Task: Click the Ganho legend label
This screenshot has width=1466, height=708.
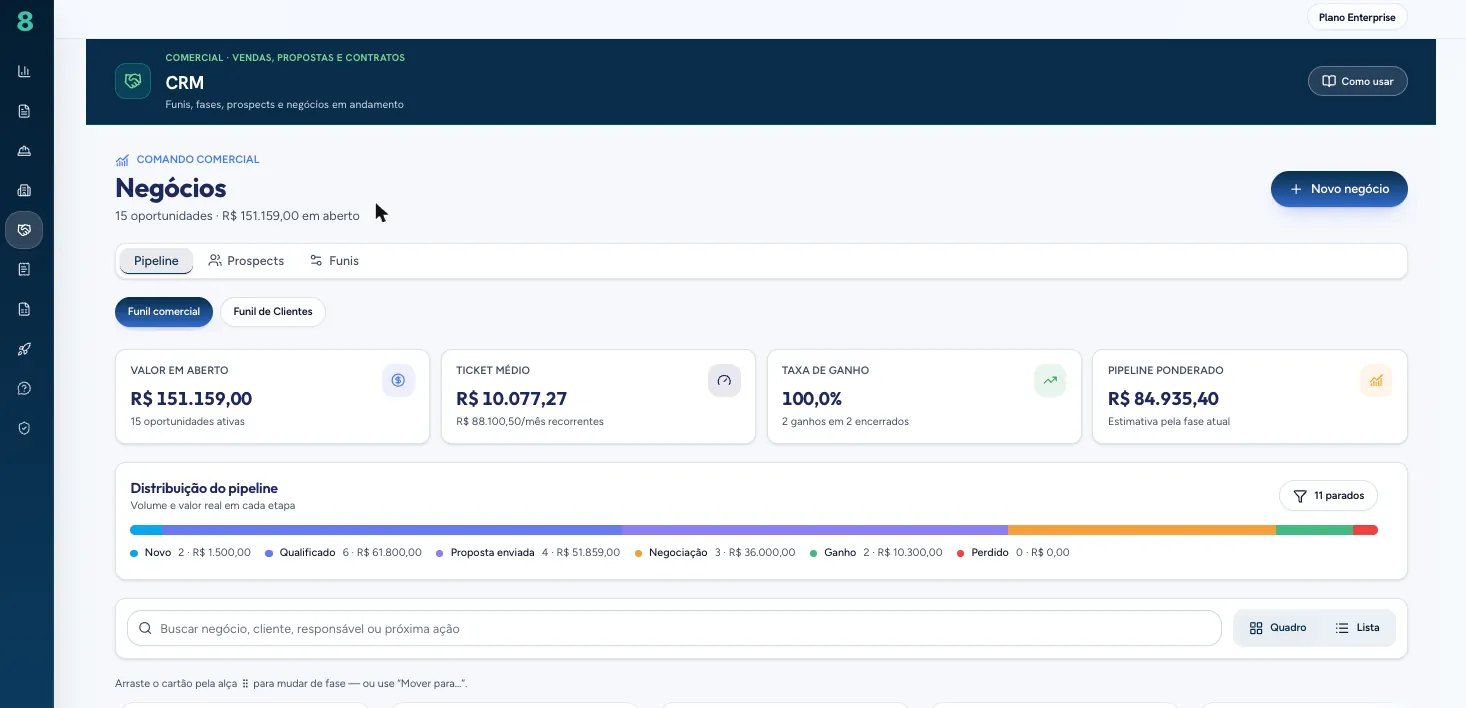Action: 840,553
